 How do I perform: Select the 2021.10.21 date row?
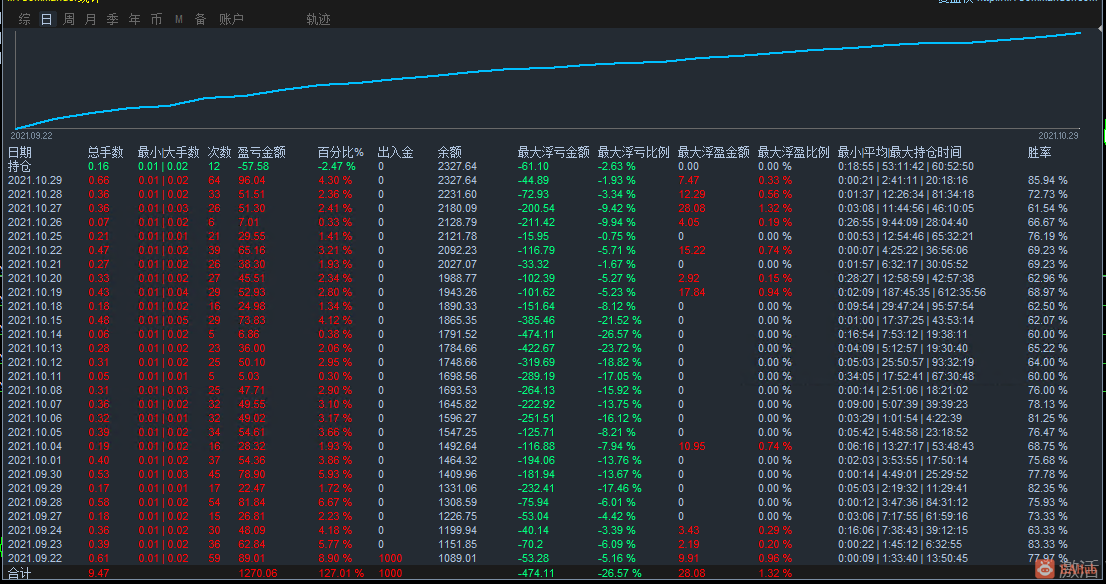tap(35, 264)
